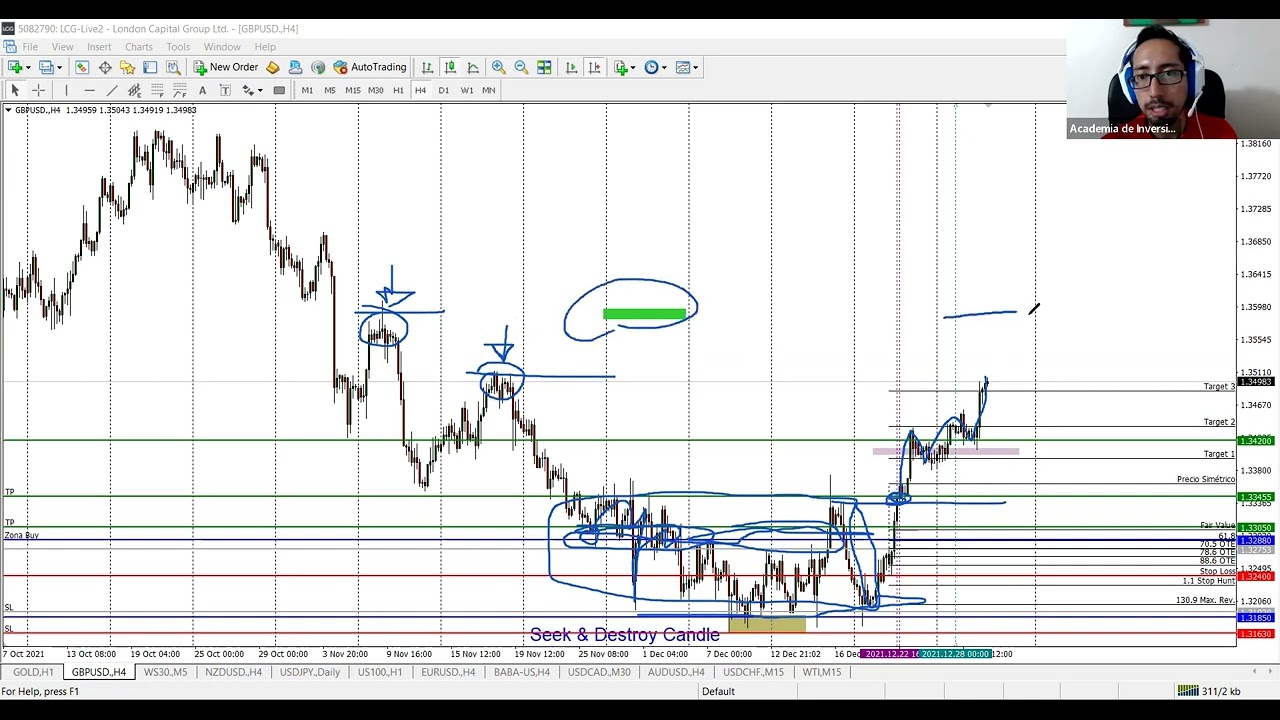The width and height of the screenshot is (1280, 720).
Task: Draw a vertical line
Action: pyautogui.click(x=66, y=90)
